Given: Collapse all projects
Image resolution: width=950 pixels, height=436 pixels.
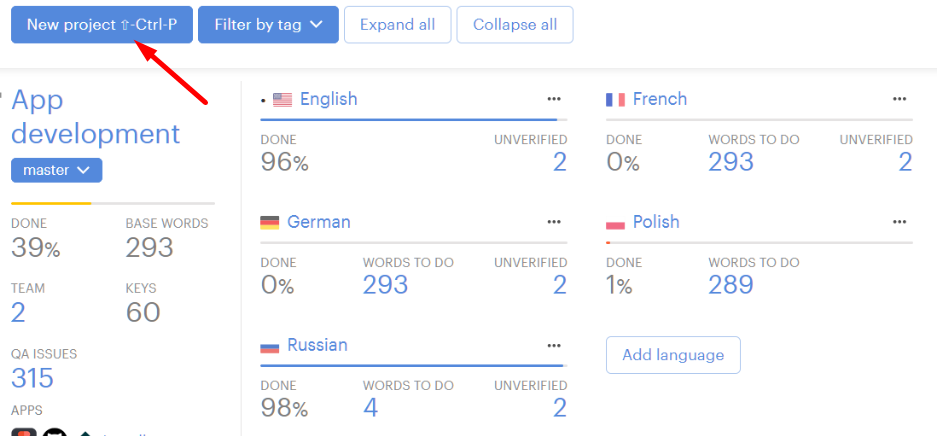Looking at the screenshot, I should [x=515, y=25].
